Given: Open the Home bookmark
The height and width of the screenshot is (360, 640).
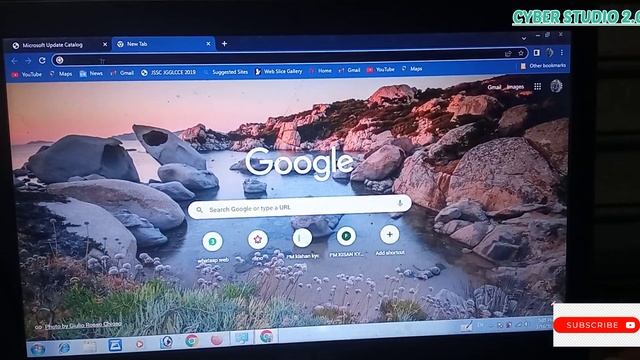Looking at the screenshot, I should click(x=321, y=71).
